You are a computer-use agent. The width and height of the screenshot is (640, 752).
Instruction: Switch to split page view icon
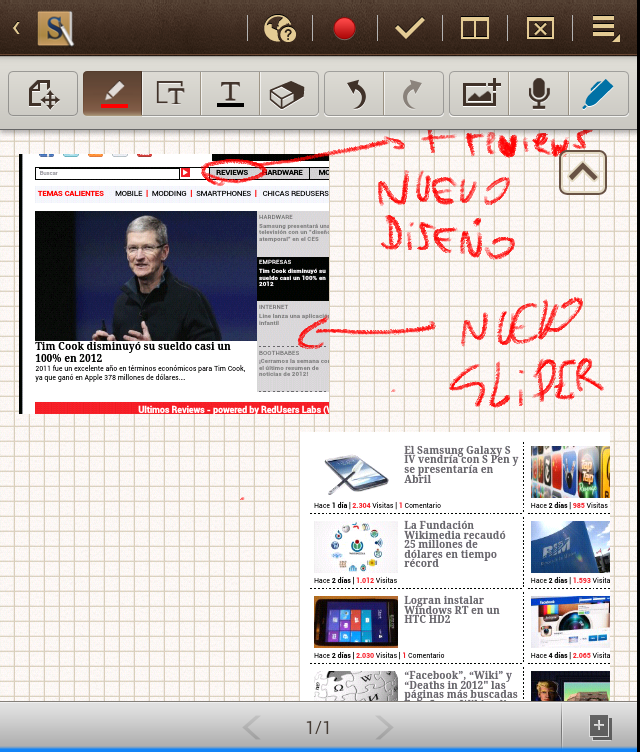click(474, 28)
